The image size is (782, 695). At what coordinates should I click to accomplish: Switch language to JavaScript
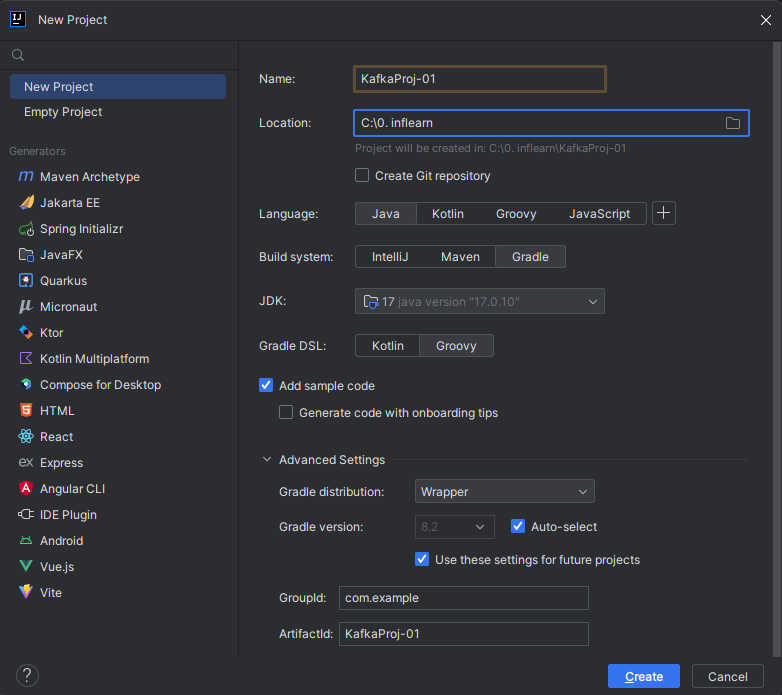[599, 213]
